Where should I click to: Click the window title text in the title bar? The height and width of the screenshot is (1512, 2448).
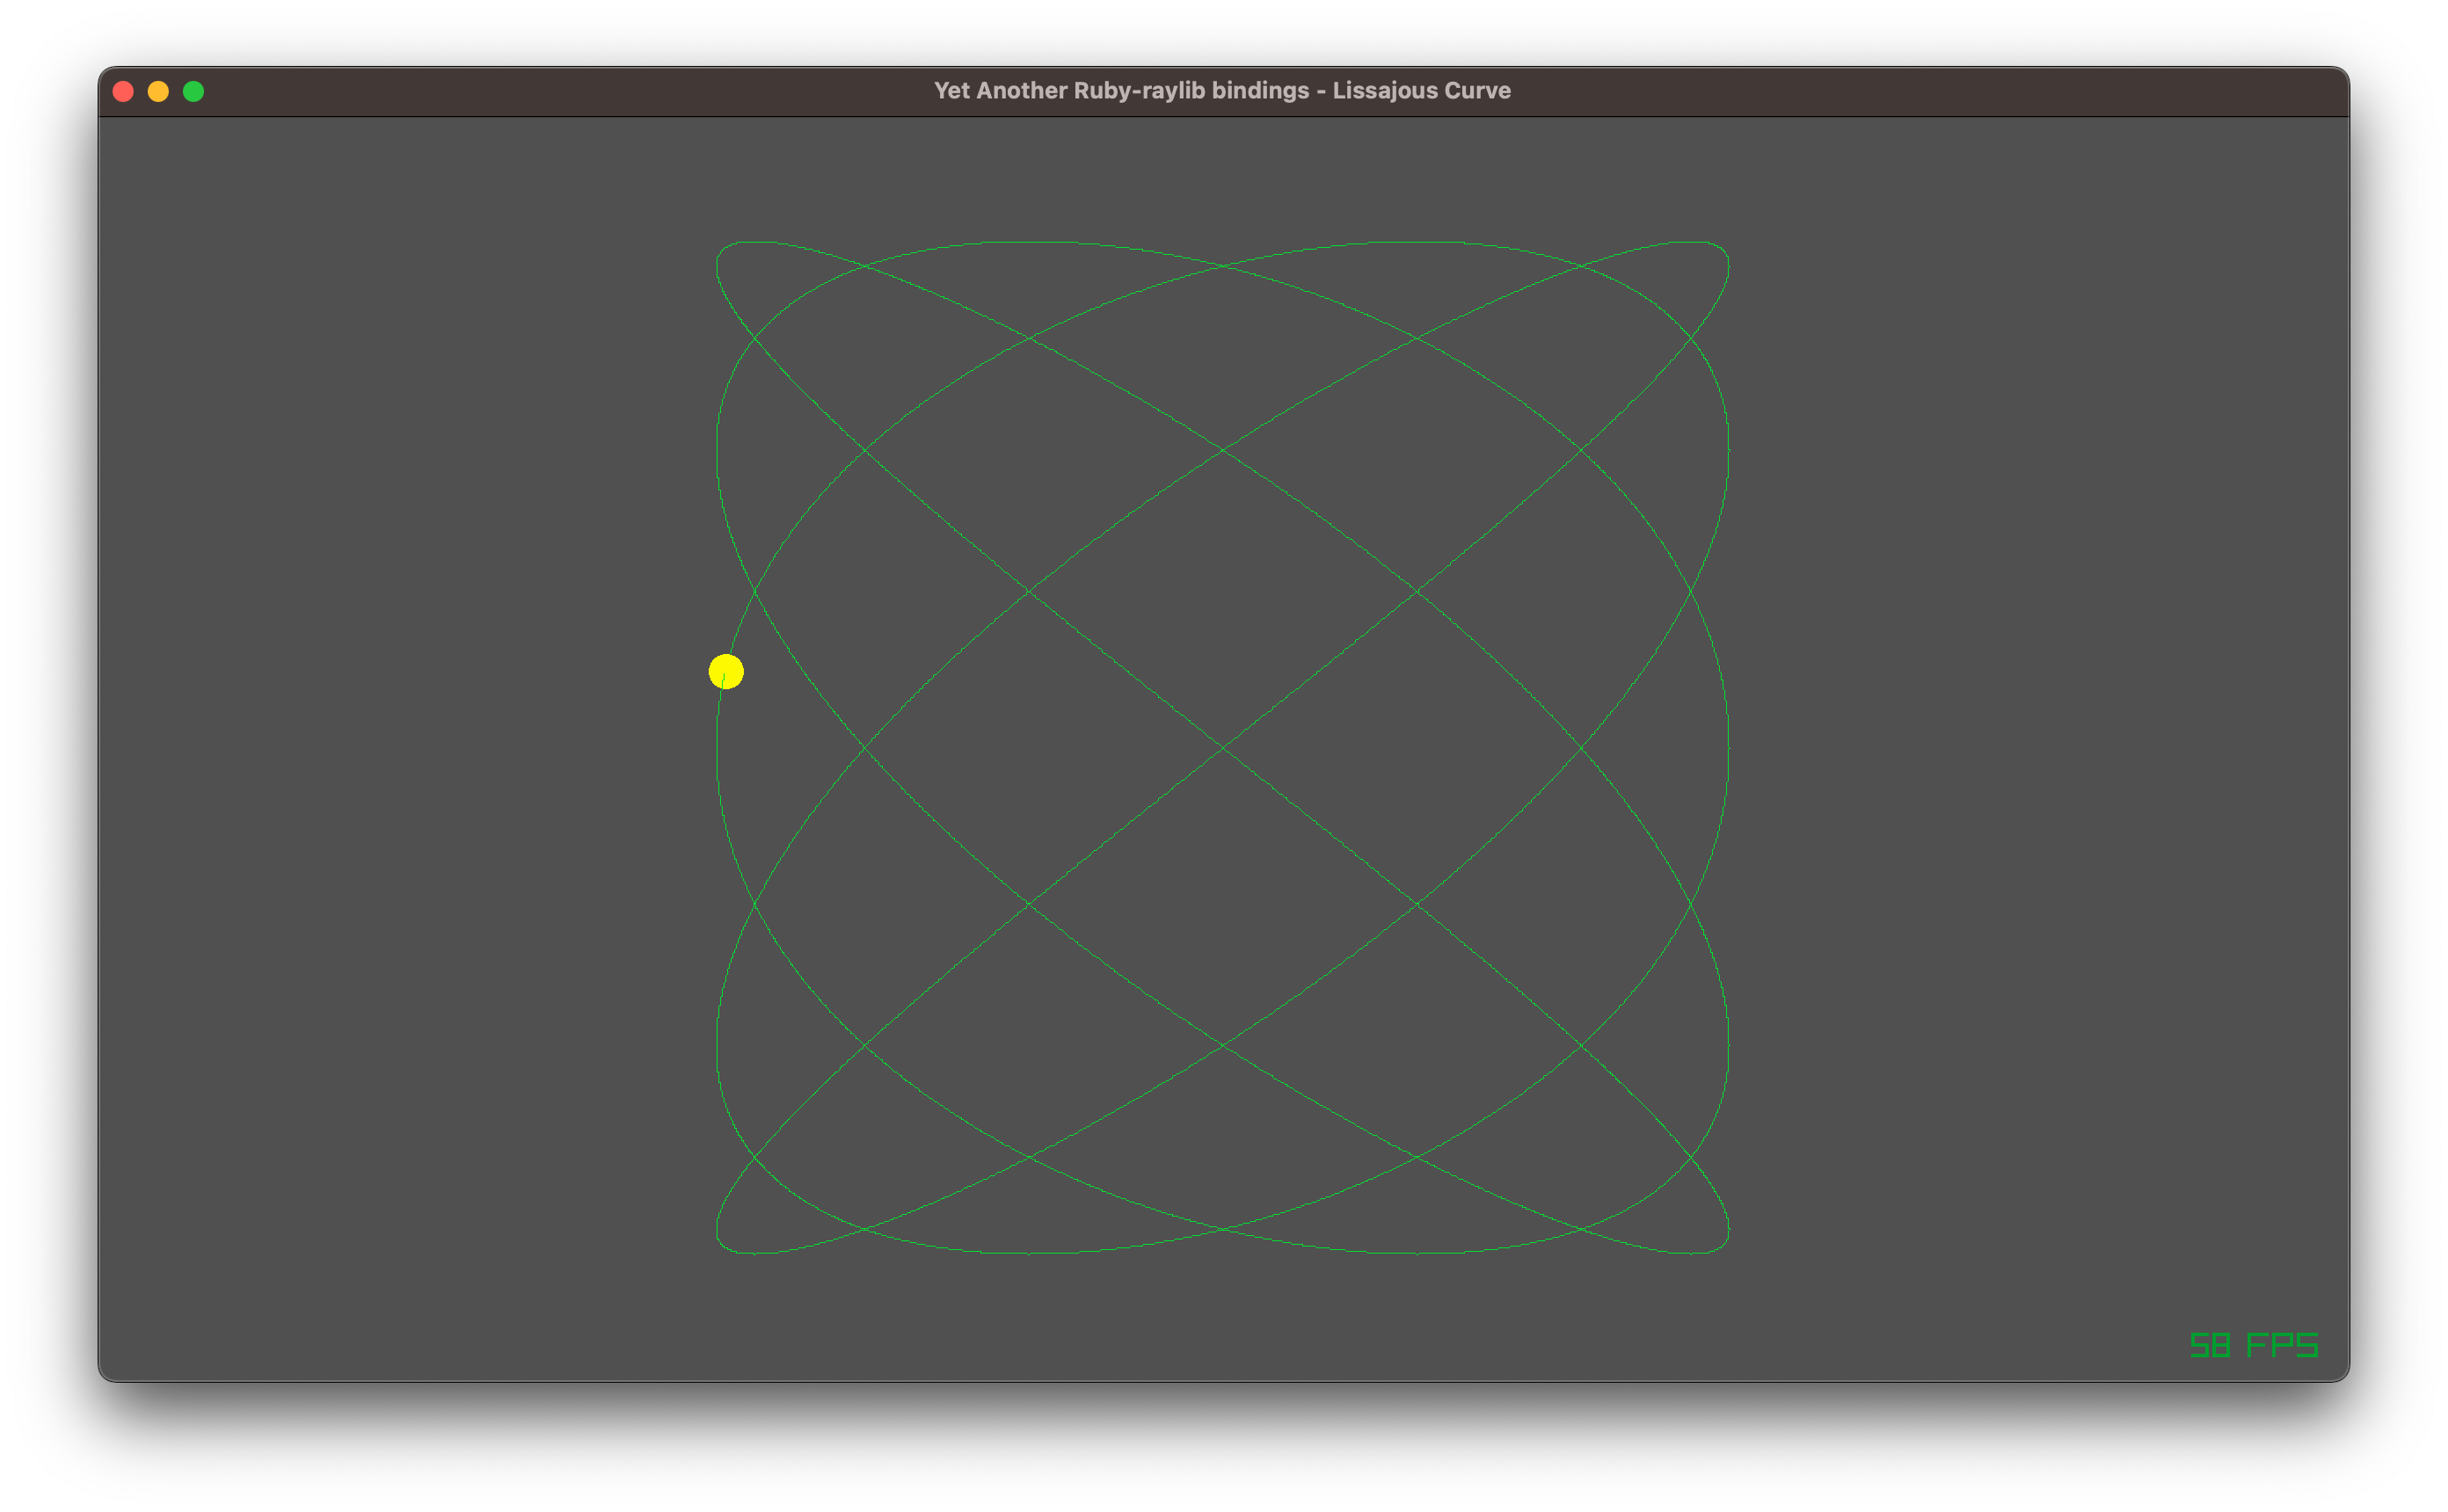pyautogui.click(x=1222, y=91)
